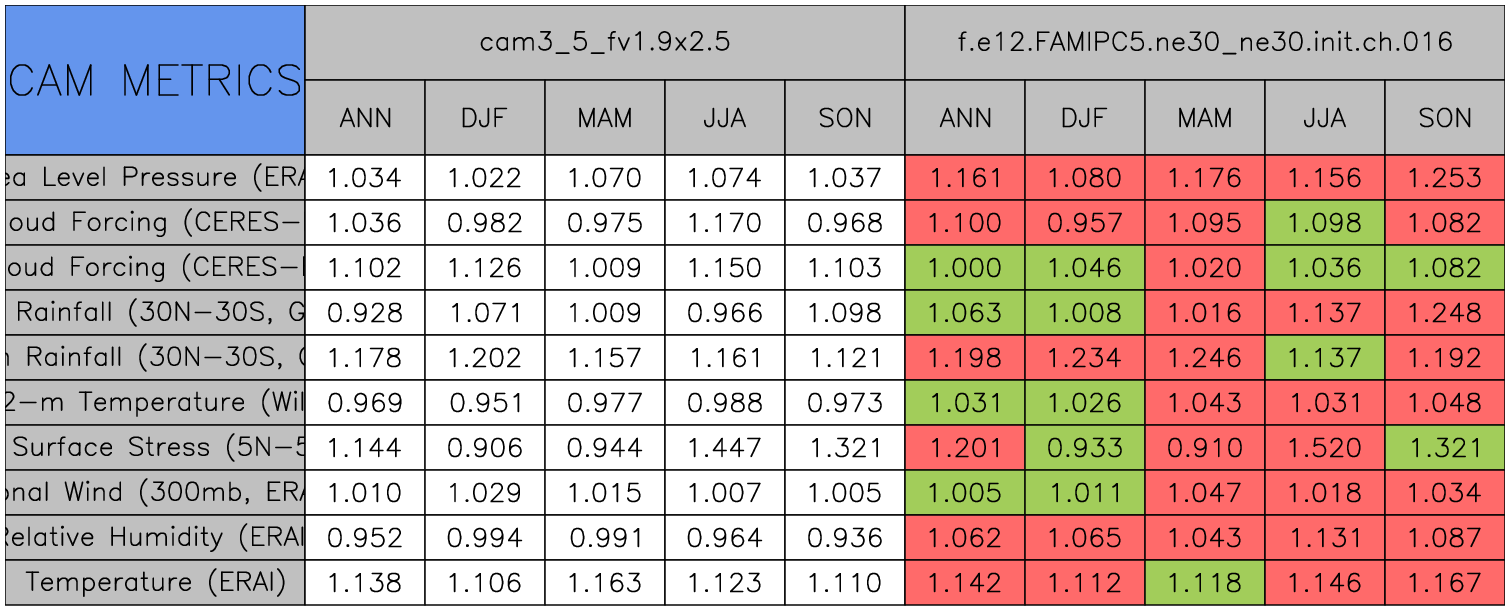The height and width of the screenshot is (611, 1510).
Task: Select the green cell showing 1.000
Action: pos(965,268)
